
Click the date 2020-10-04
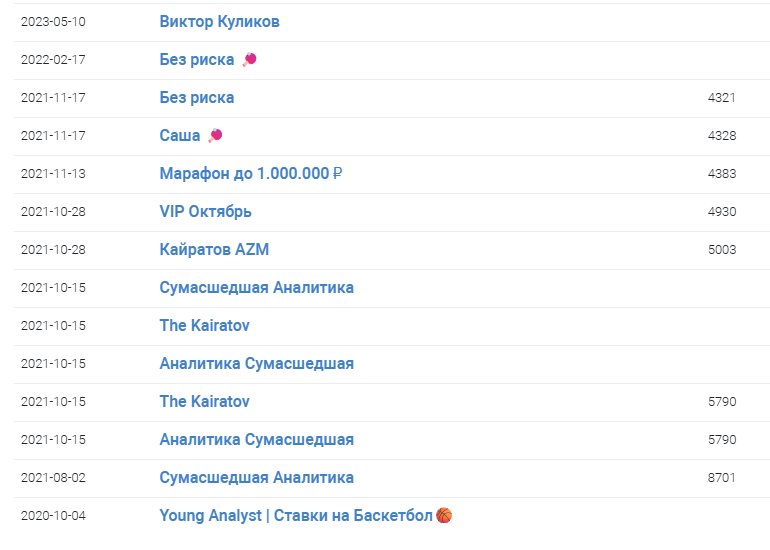click(53, 516)
